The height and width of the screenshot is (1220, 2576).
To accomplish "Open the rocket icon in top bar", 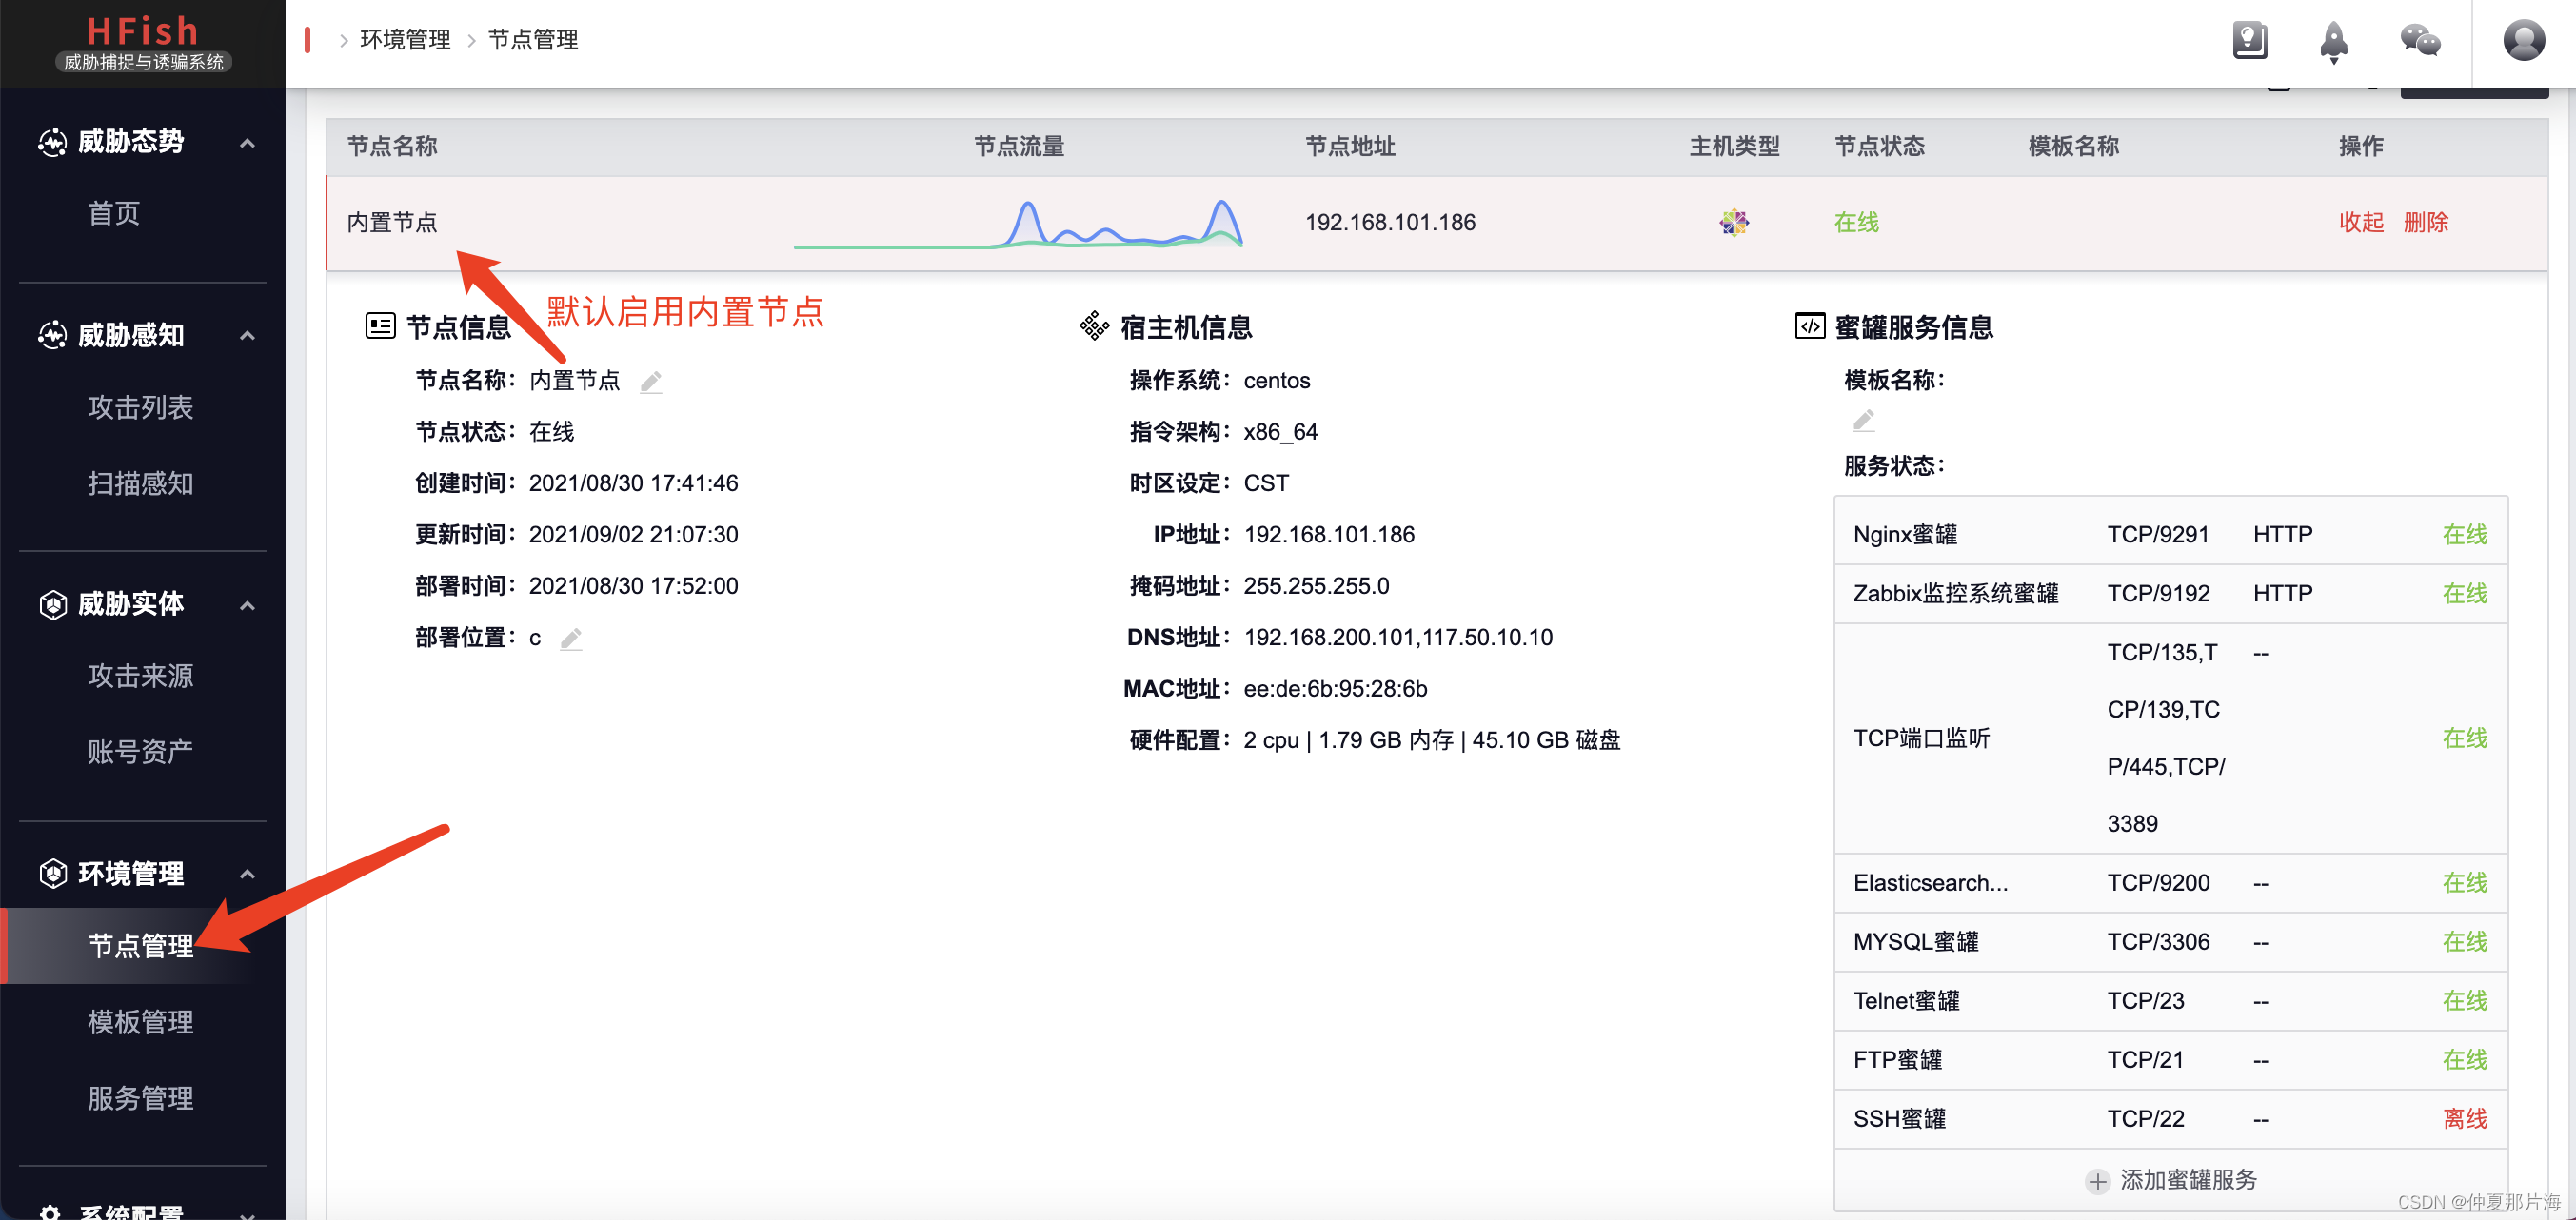I will [2333, 41].
